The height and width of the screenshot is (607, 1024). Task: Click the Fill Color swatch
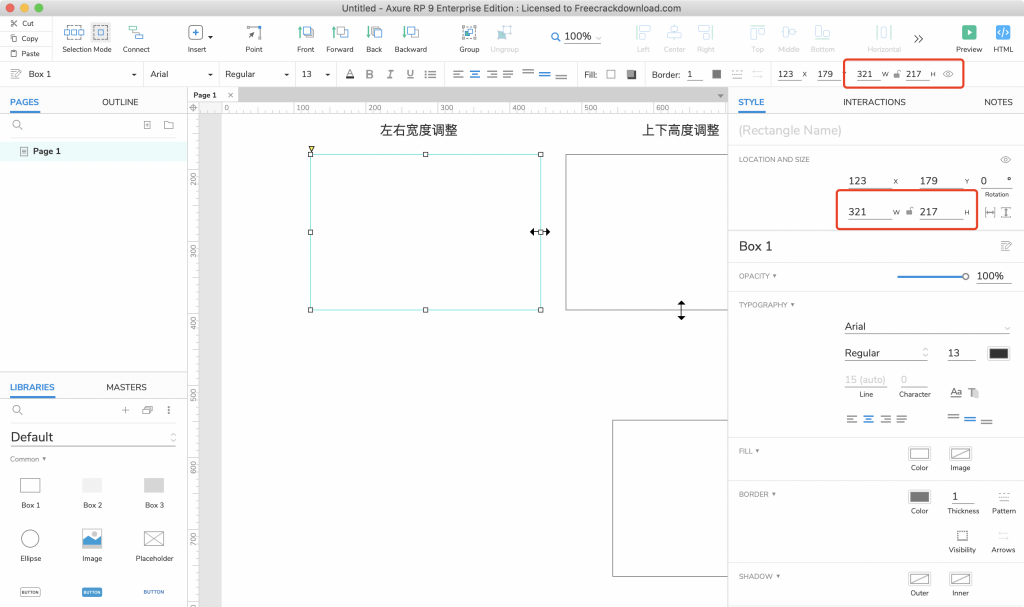[x=919, y=454]
